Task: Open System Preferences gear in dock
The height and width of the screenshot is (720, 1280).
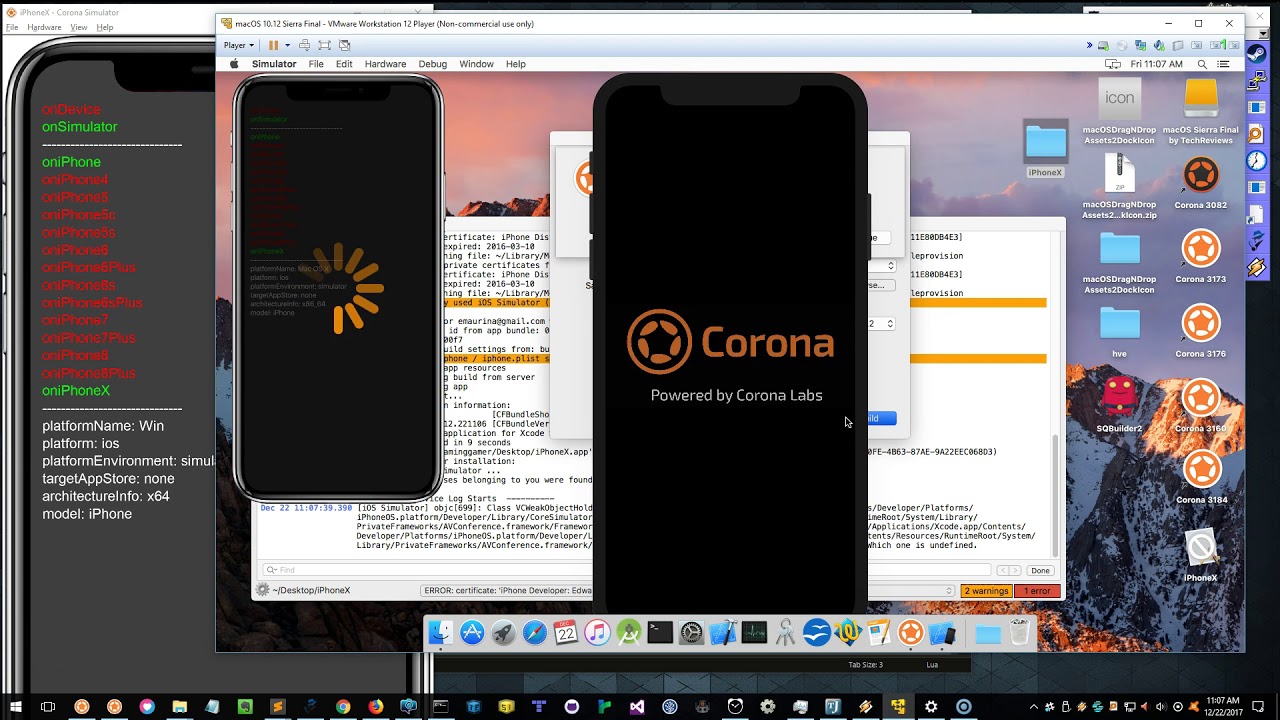Action: click(691, 632)
